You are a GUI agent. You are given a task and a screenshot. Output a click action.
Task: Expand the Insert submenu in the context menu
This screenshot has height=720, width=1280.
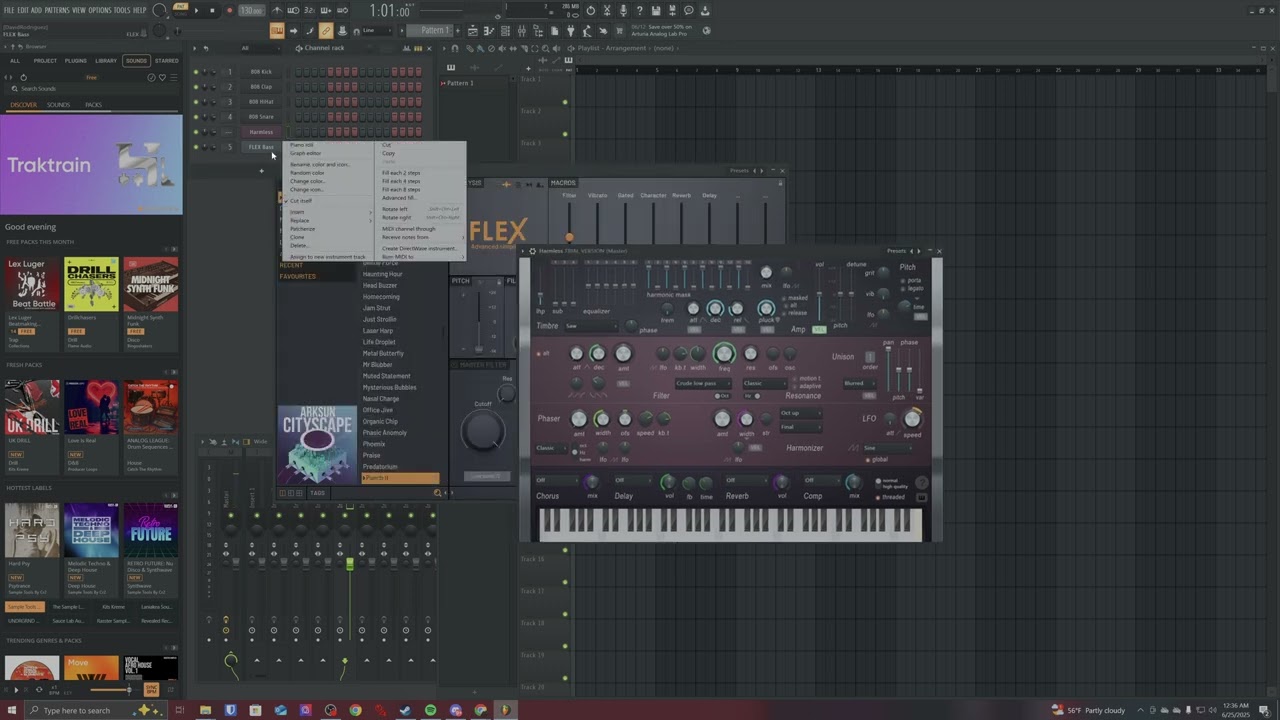[330, 212]
